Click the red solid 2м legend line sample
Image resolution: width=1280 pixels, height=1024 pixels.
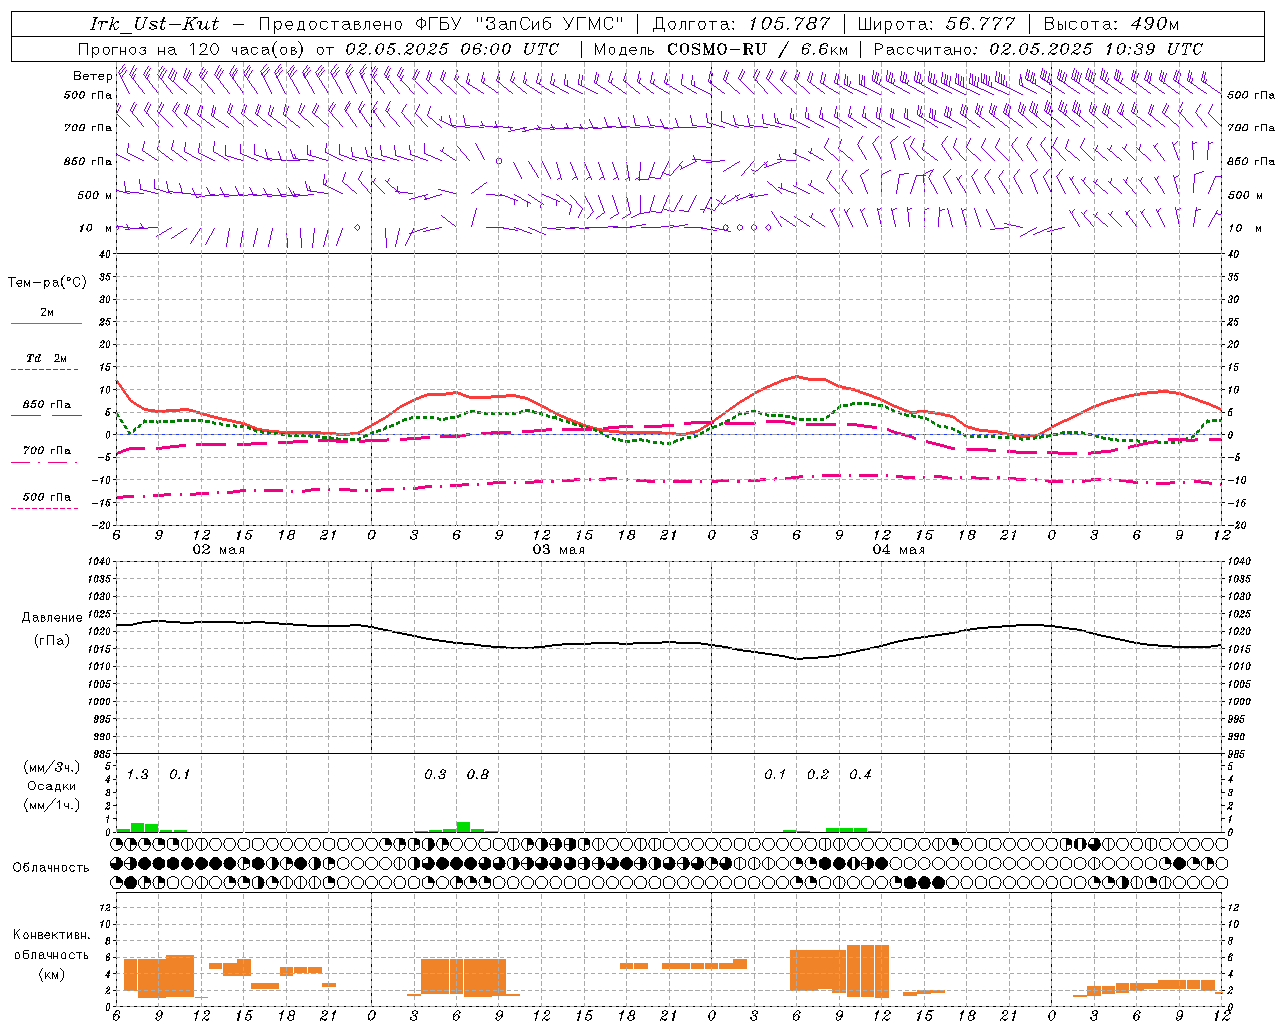click(46, 323)
